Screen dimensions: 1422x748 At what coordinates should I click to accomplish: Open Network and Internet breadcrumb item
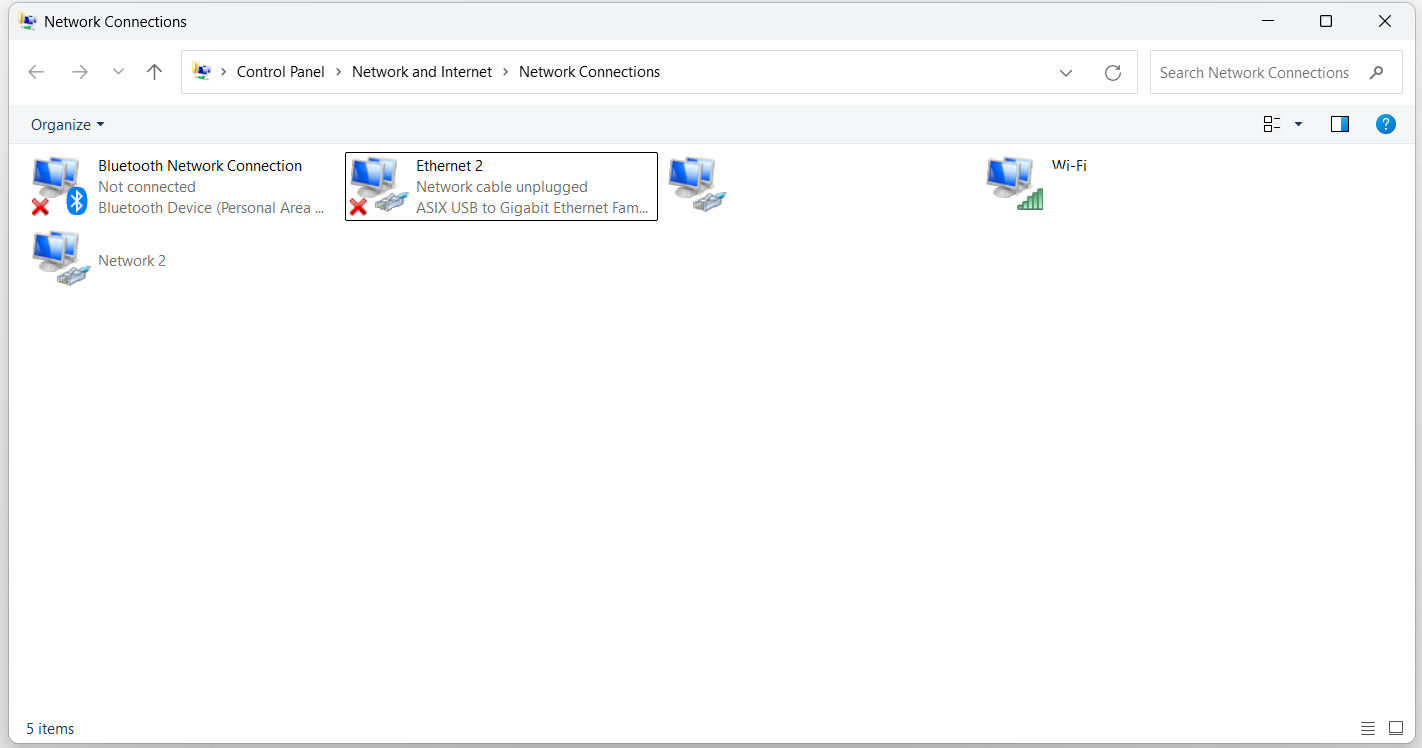[x=421, y=71]
